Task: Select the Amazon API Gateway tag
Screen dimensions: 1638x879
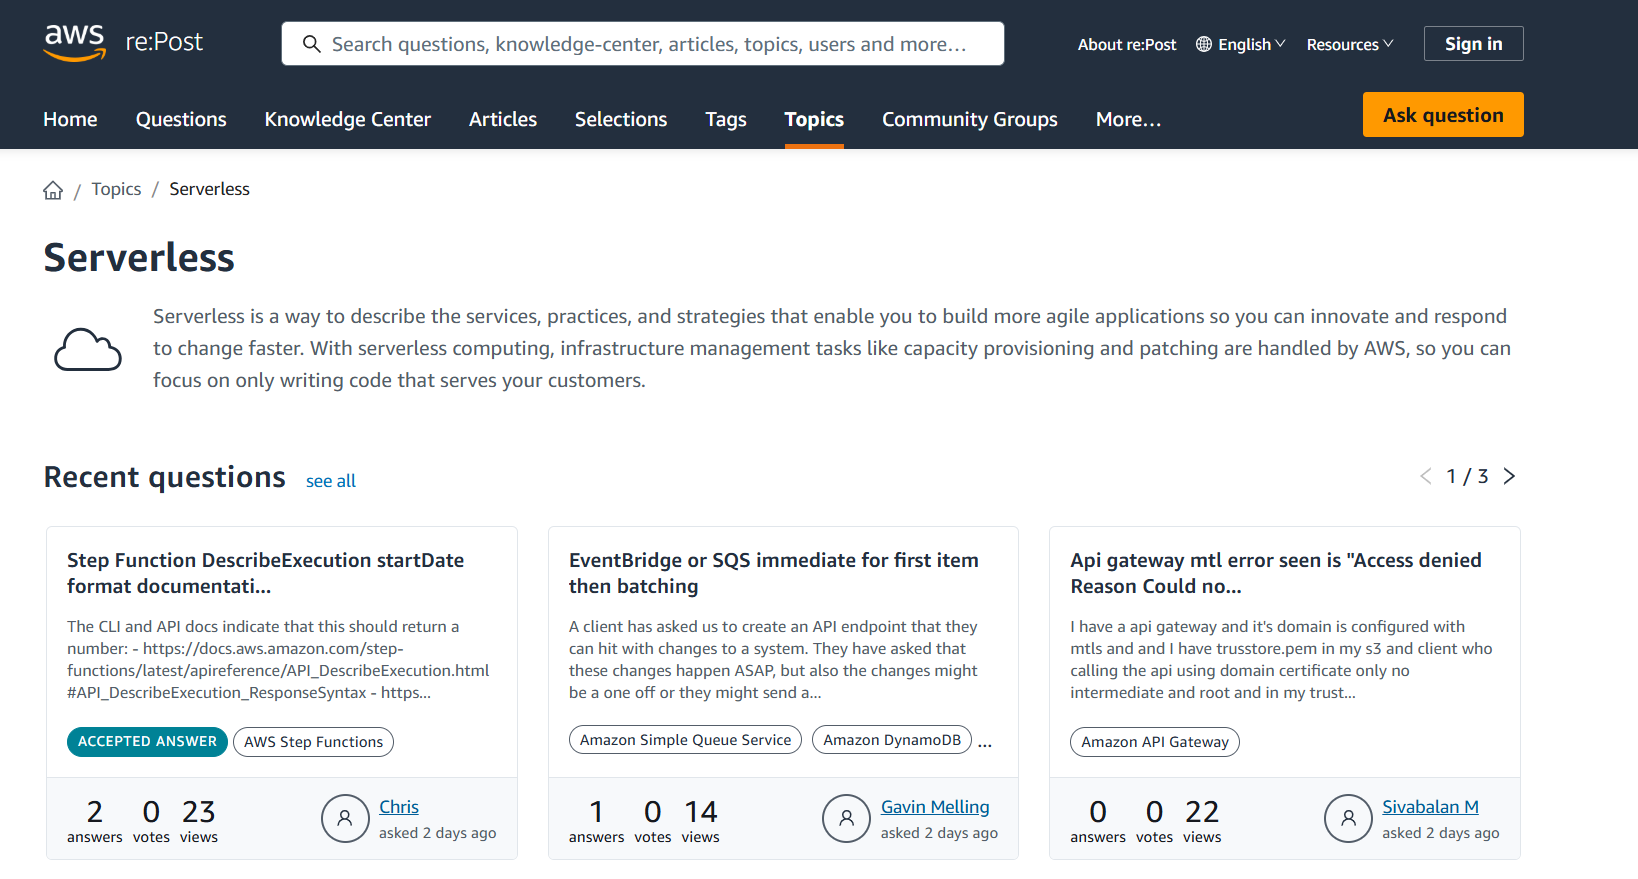Action: tap(1154, 742)
